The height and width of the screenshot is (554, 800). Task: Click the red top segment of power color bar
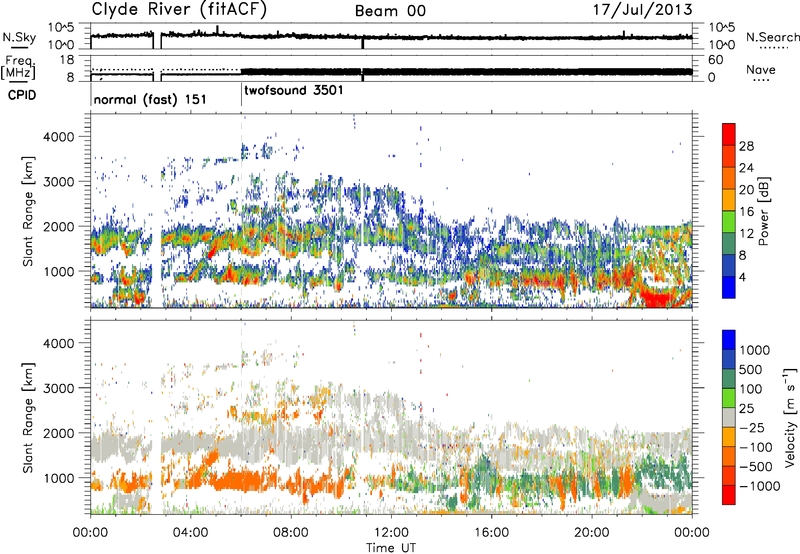(729, 135)
